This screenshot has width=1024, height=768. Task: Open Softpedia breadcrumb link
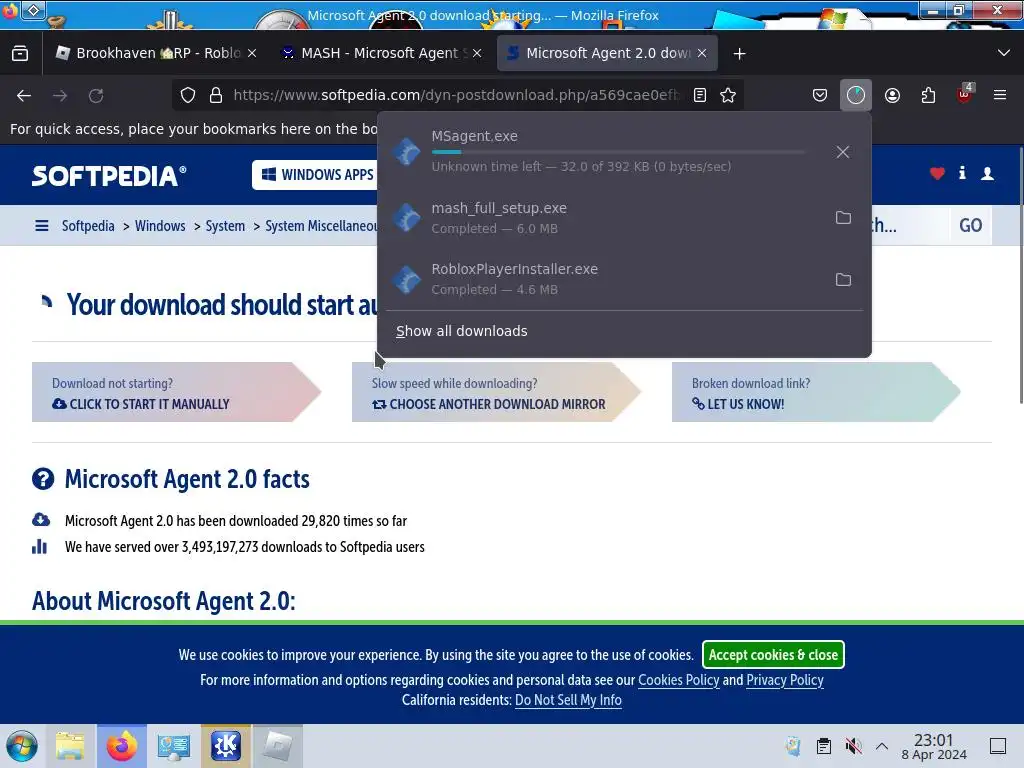pos(88,226)
